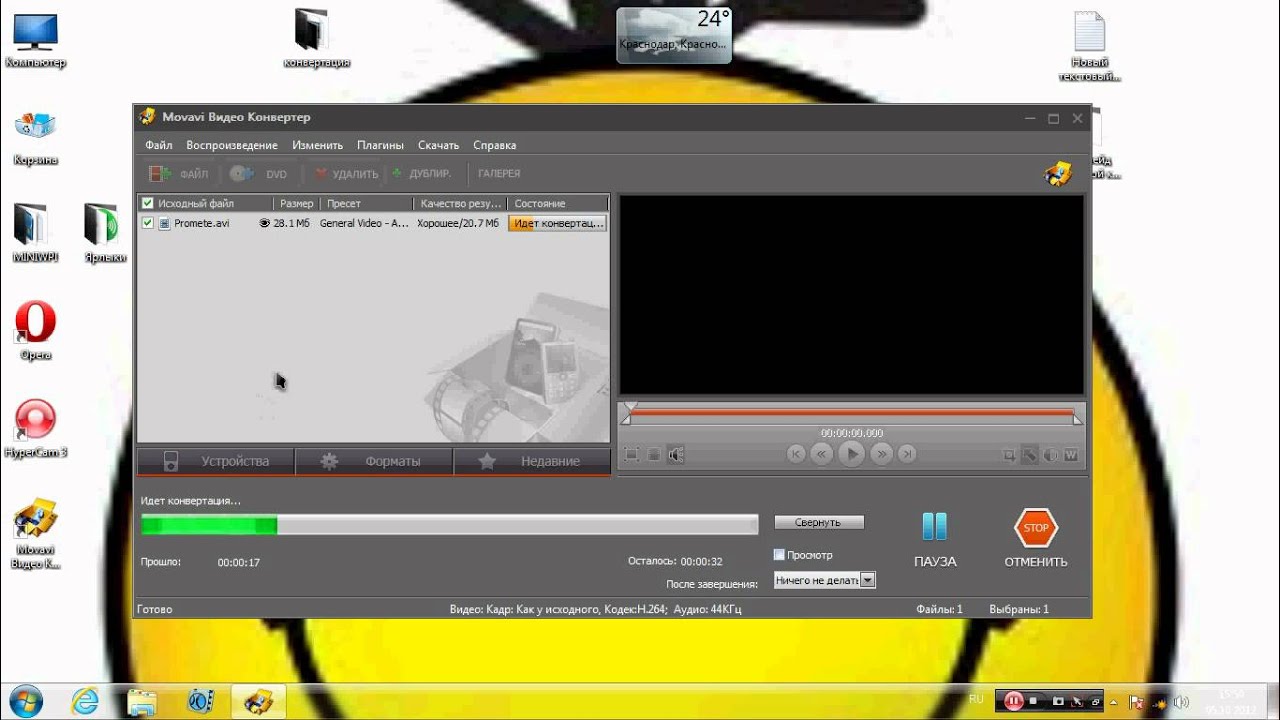Uncheck the Promete.avi file checkbox

tap(148, 223)
